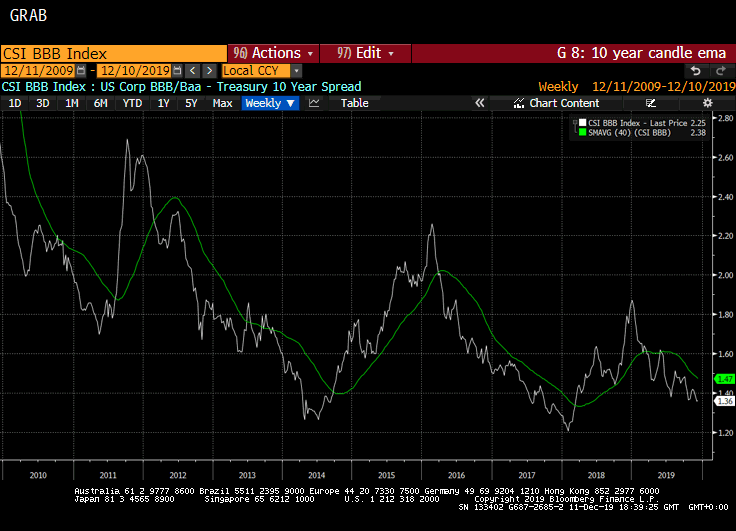The image size is (736, 531).
Task: Select the 1D time range
Action: 15,103
